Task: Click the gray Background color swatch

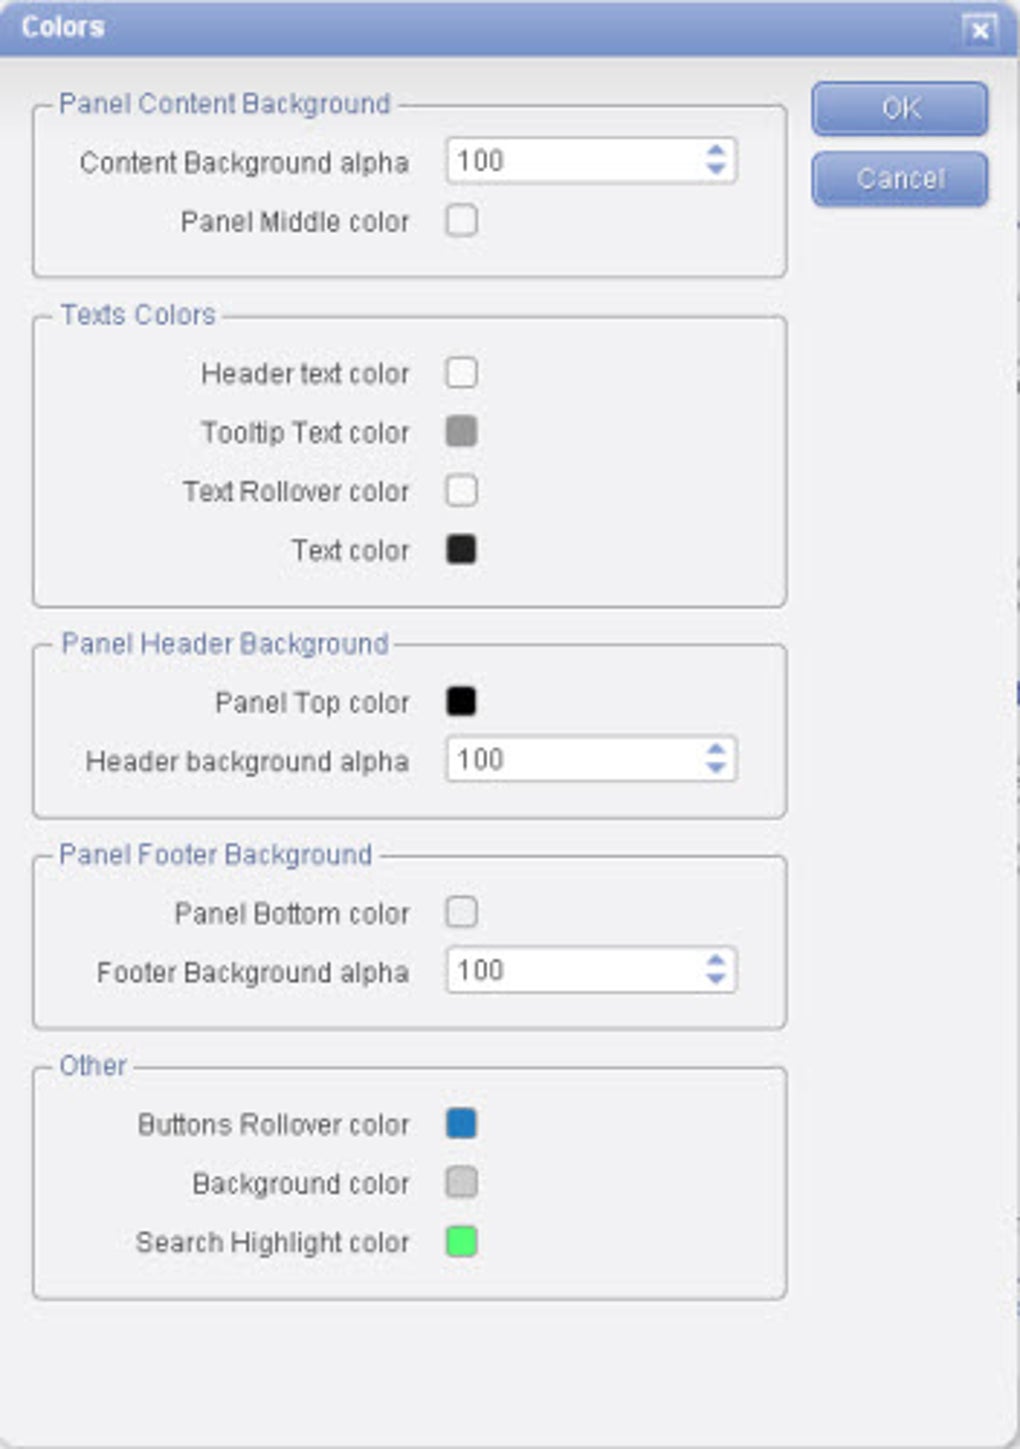Action: 461,1183
